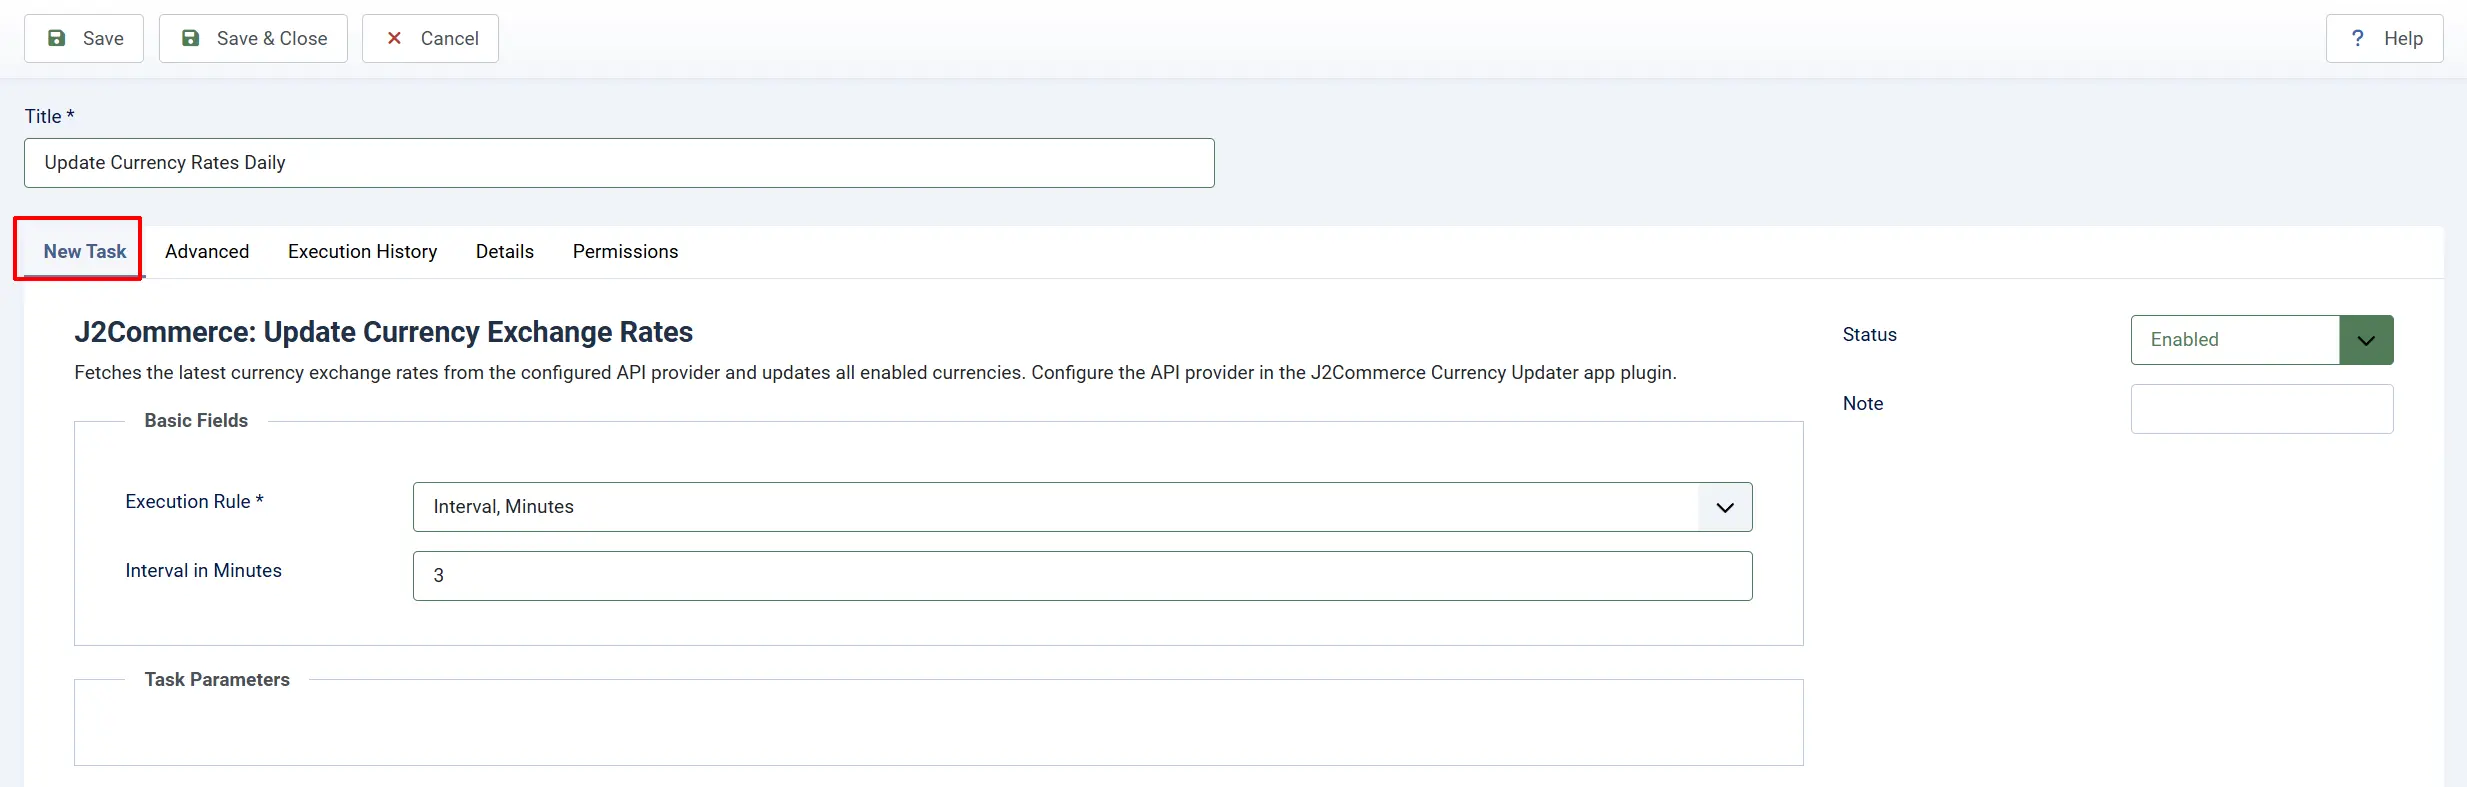Switch to the New Task tab
Image resolution: width=2467 pixels, height=787 pixels.
[85, 251]
